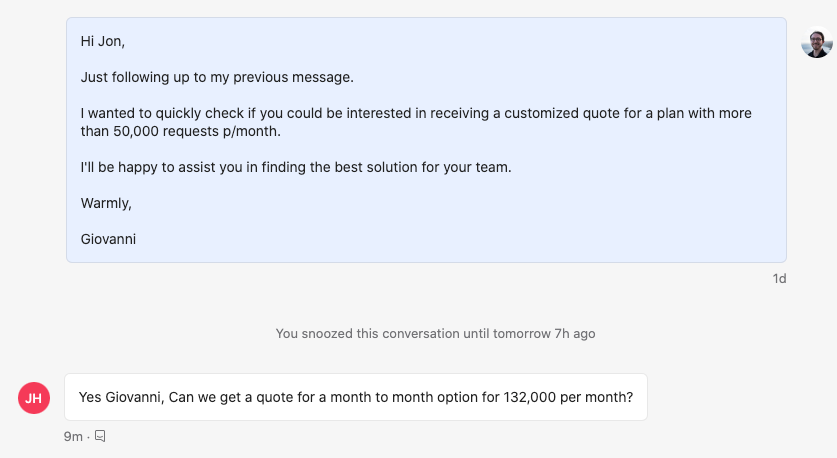This screenshot has height=458, width=837.
Task: Click the 9m timestamp below customer message
Action: (x=73, y=437)
